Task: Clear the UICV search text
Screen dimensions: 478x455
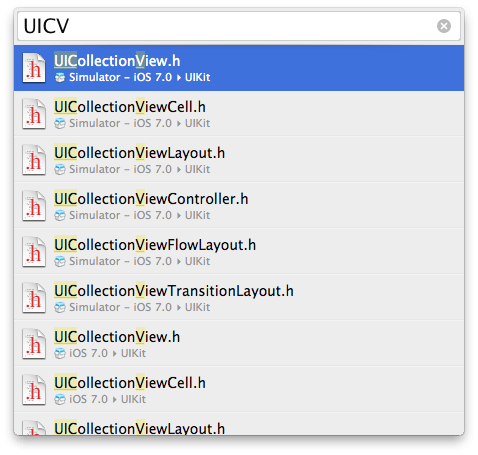Action: 444,26
